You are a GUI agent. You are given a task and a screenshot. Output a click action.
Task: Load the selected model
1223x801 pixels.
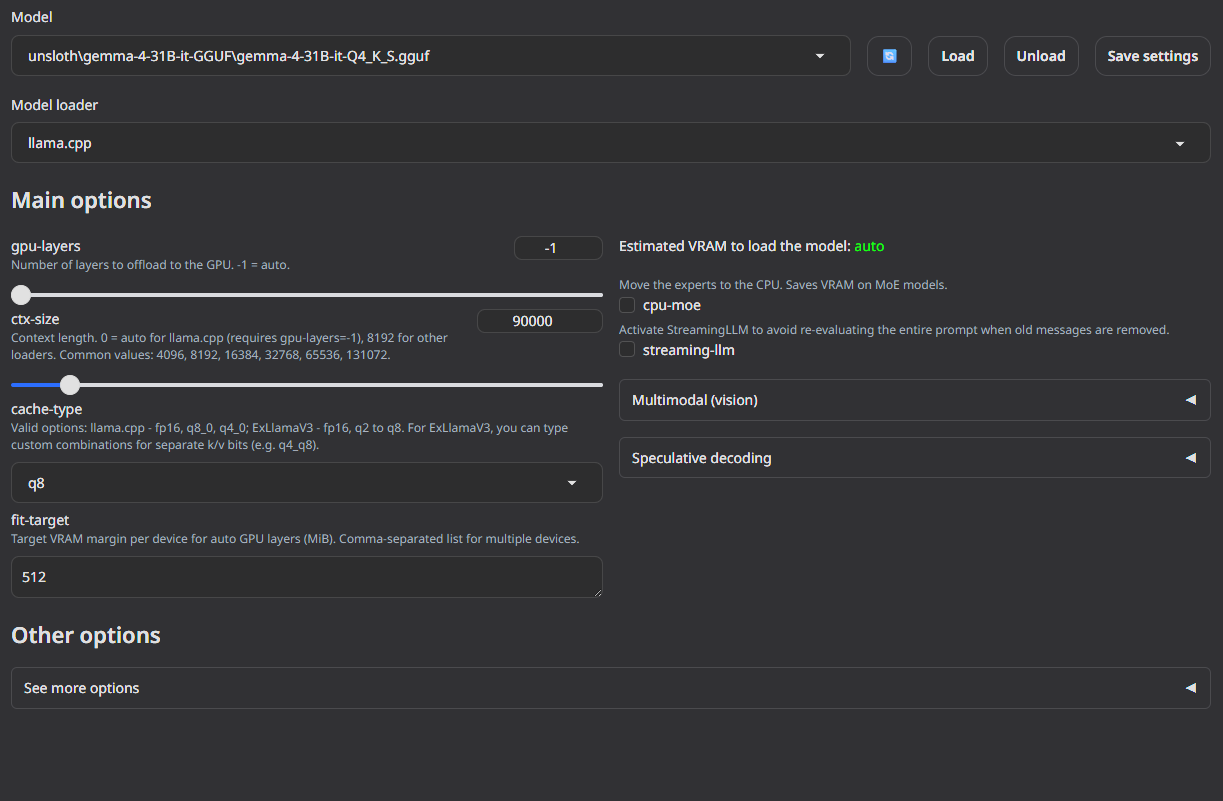click(x=957, y=56)
